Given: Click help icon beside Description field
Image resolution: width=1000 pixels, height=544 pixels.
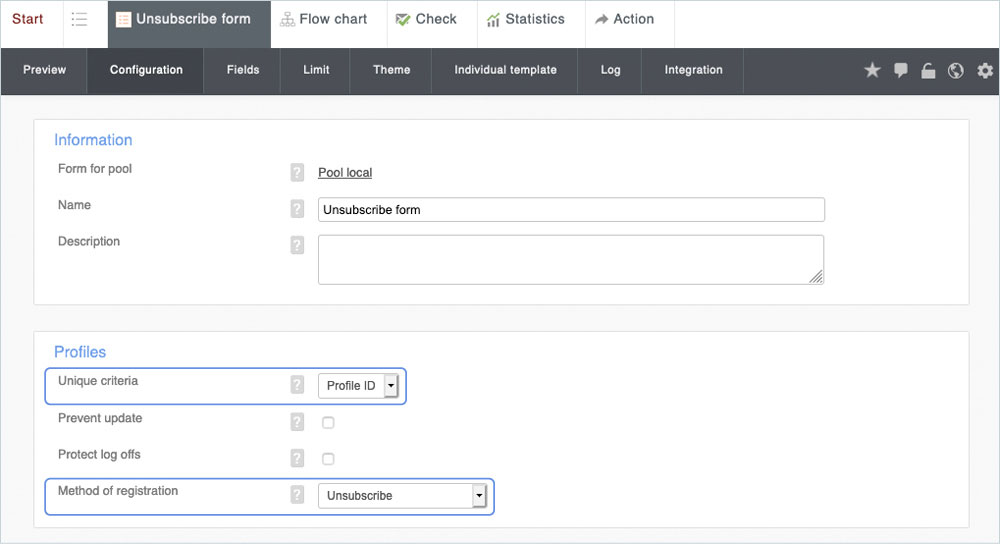Looking at the screenshot, I should pos(297,245).
